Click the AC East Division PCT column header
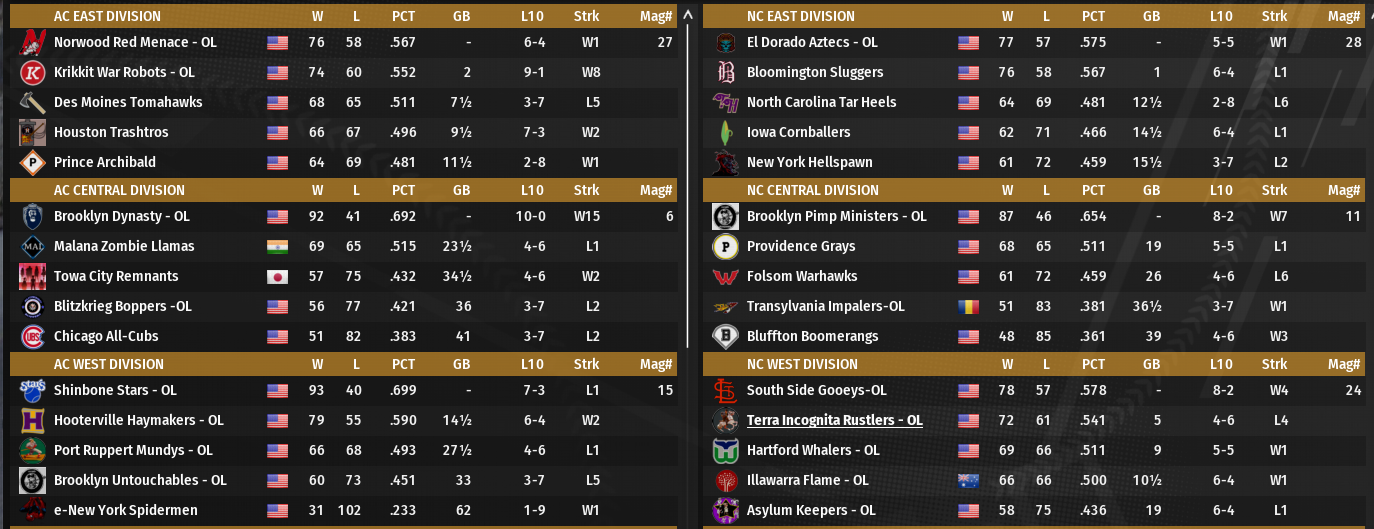This screenshot has height=529, width=1374. [x=404, y=16]
